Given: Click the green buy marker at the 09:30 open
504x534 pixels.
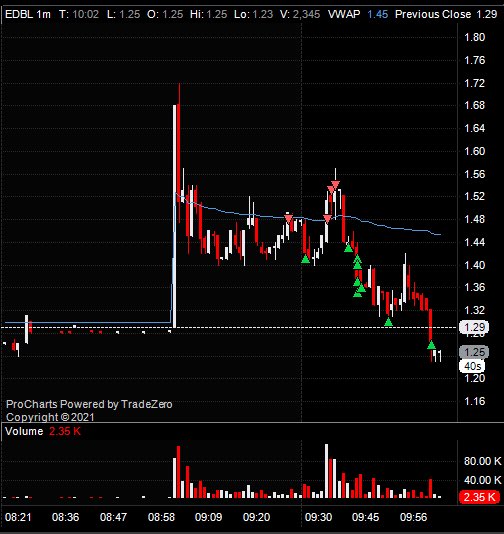Looking at the screenshot, I should (305, 259).
